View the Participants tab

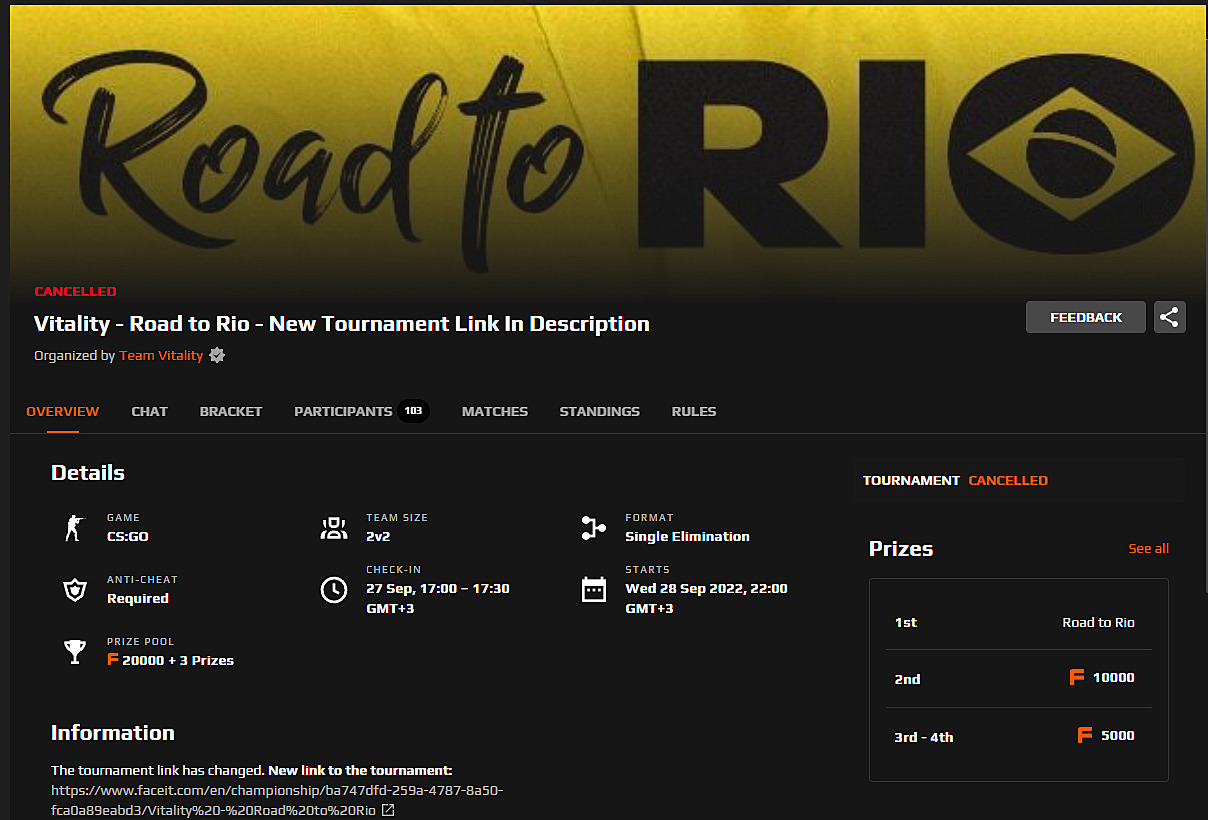(343, 411)
